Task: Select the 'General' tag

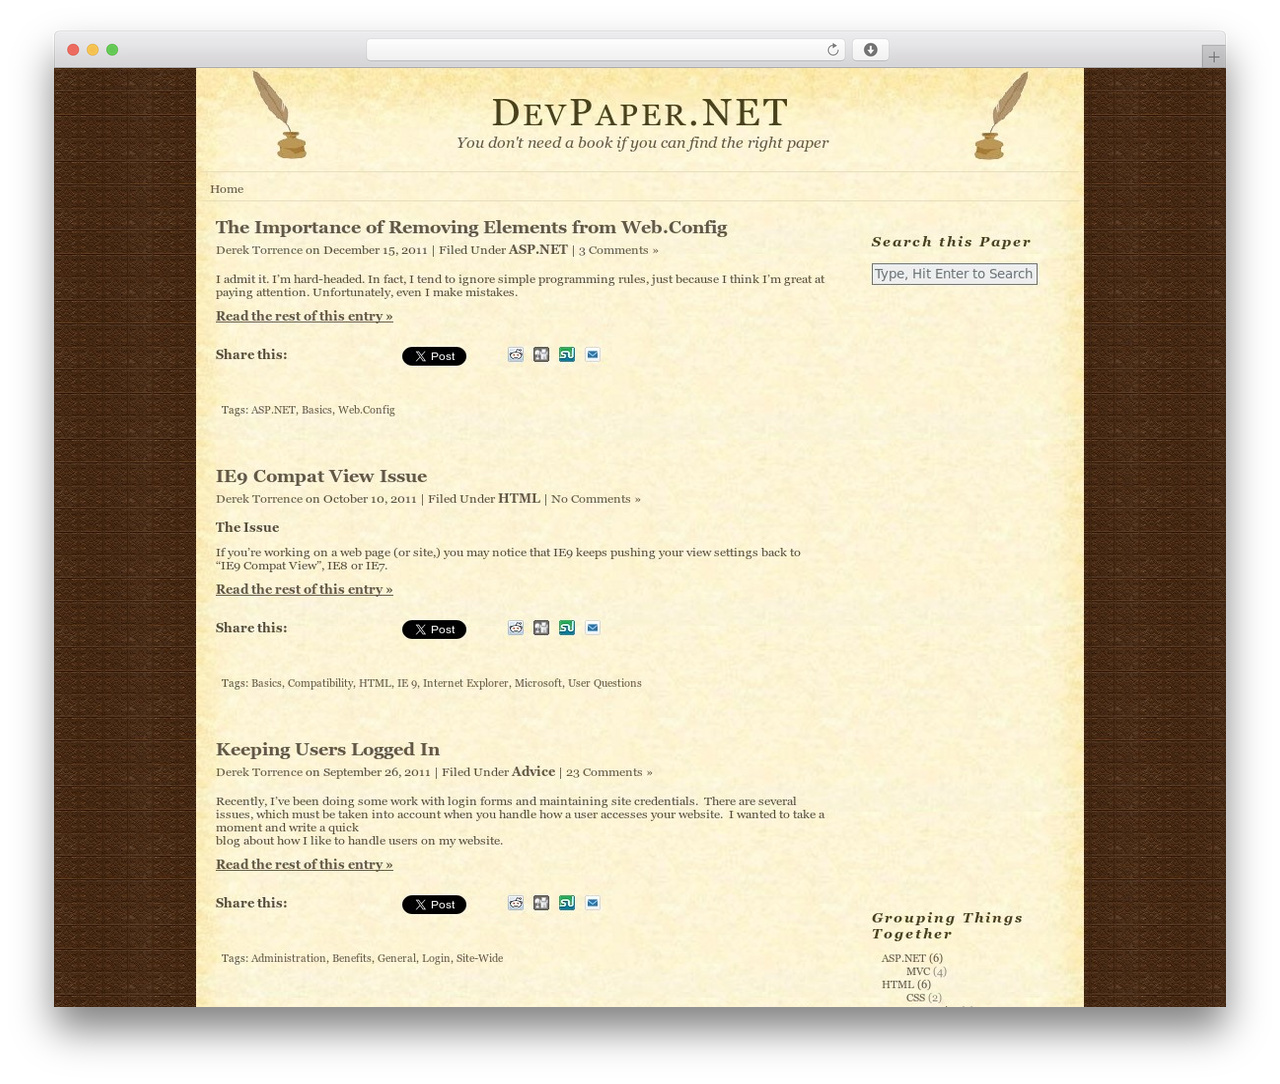Action: pyautogui.click(x=396, y=958)
